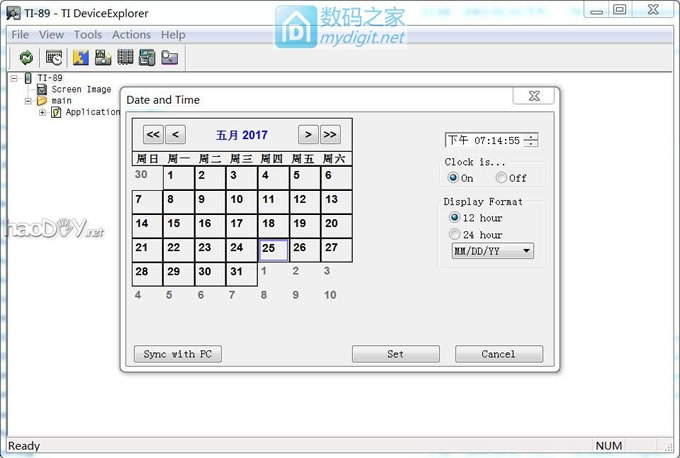Screen dimensions: 680x458
Task: Turn the clock Off
Action: point(501,178)
